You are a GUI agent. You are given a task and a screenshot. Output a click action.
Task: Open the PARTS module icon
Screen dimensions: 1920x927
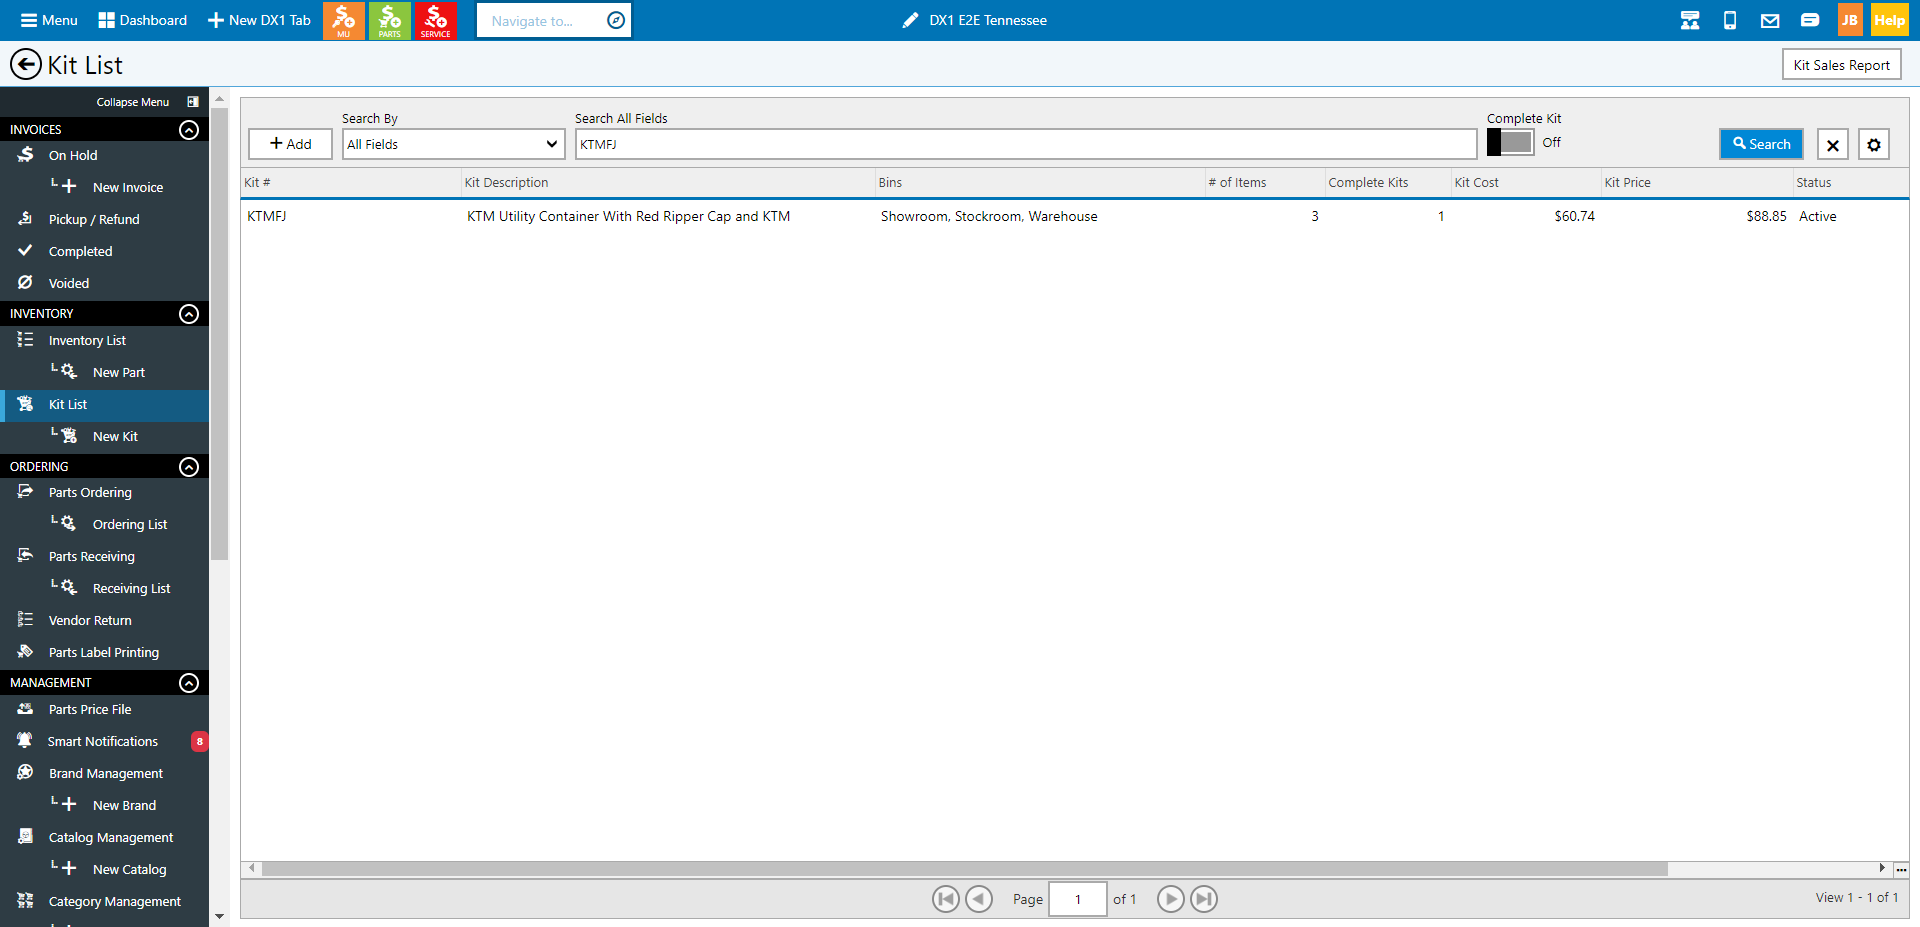(x=390, y=20)
